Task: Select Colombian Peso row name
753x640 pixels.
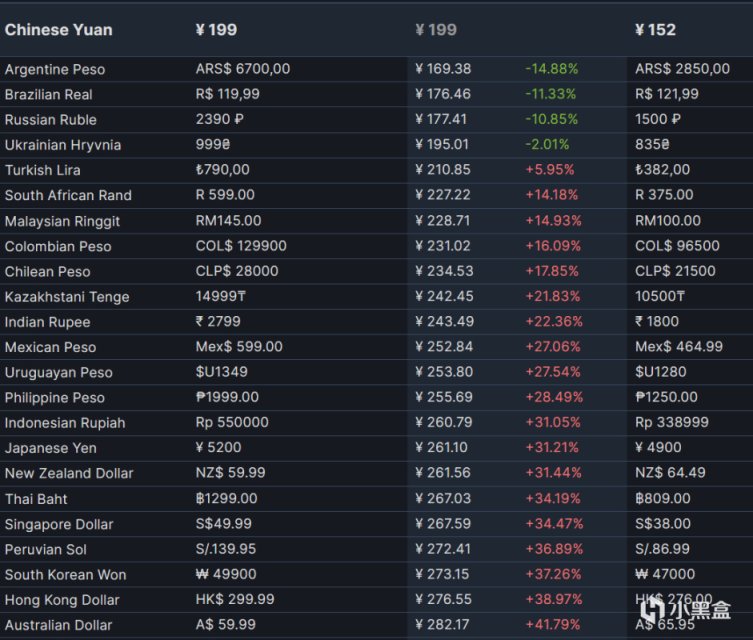Action: 58,246
